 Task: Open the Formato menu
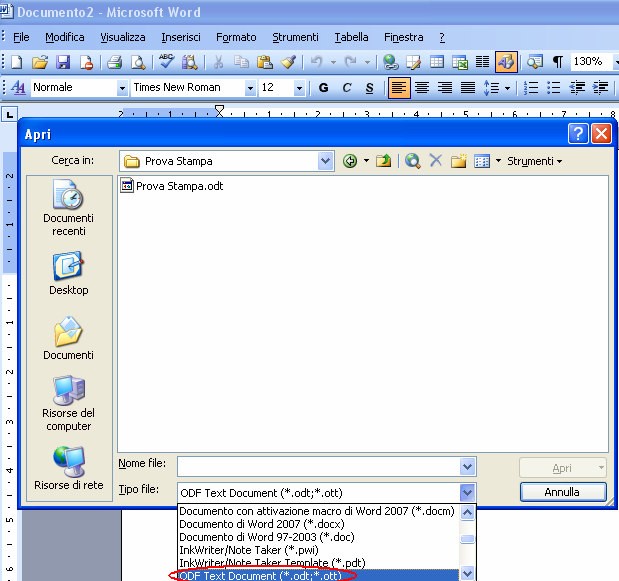[x=236, y=37]
